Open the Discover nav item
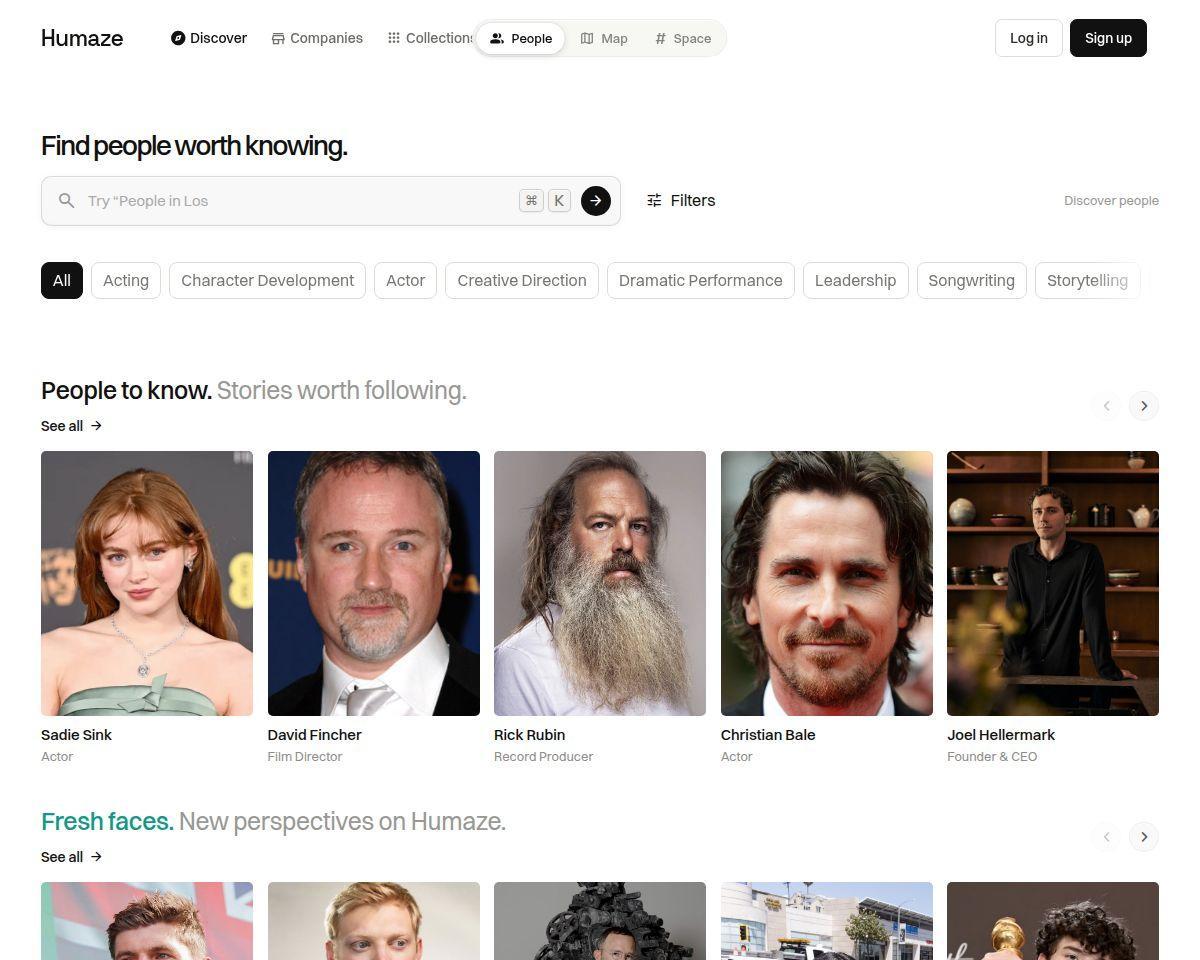Screen dimensions: 1200x960 coord(209,38)
